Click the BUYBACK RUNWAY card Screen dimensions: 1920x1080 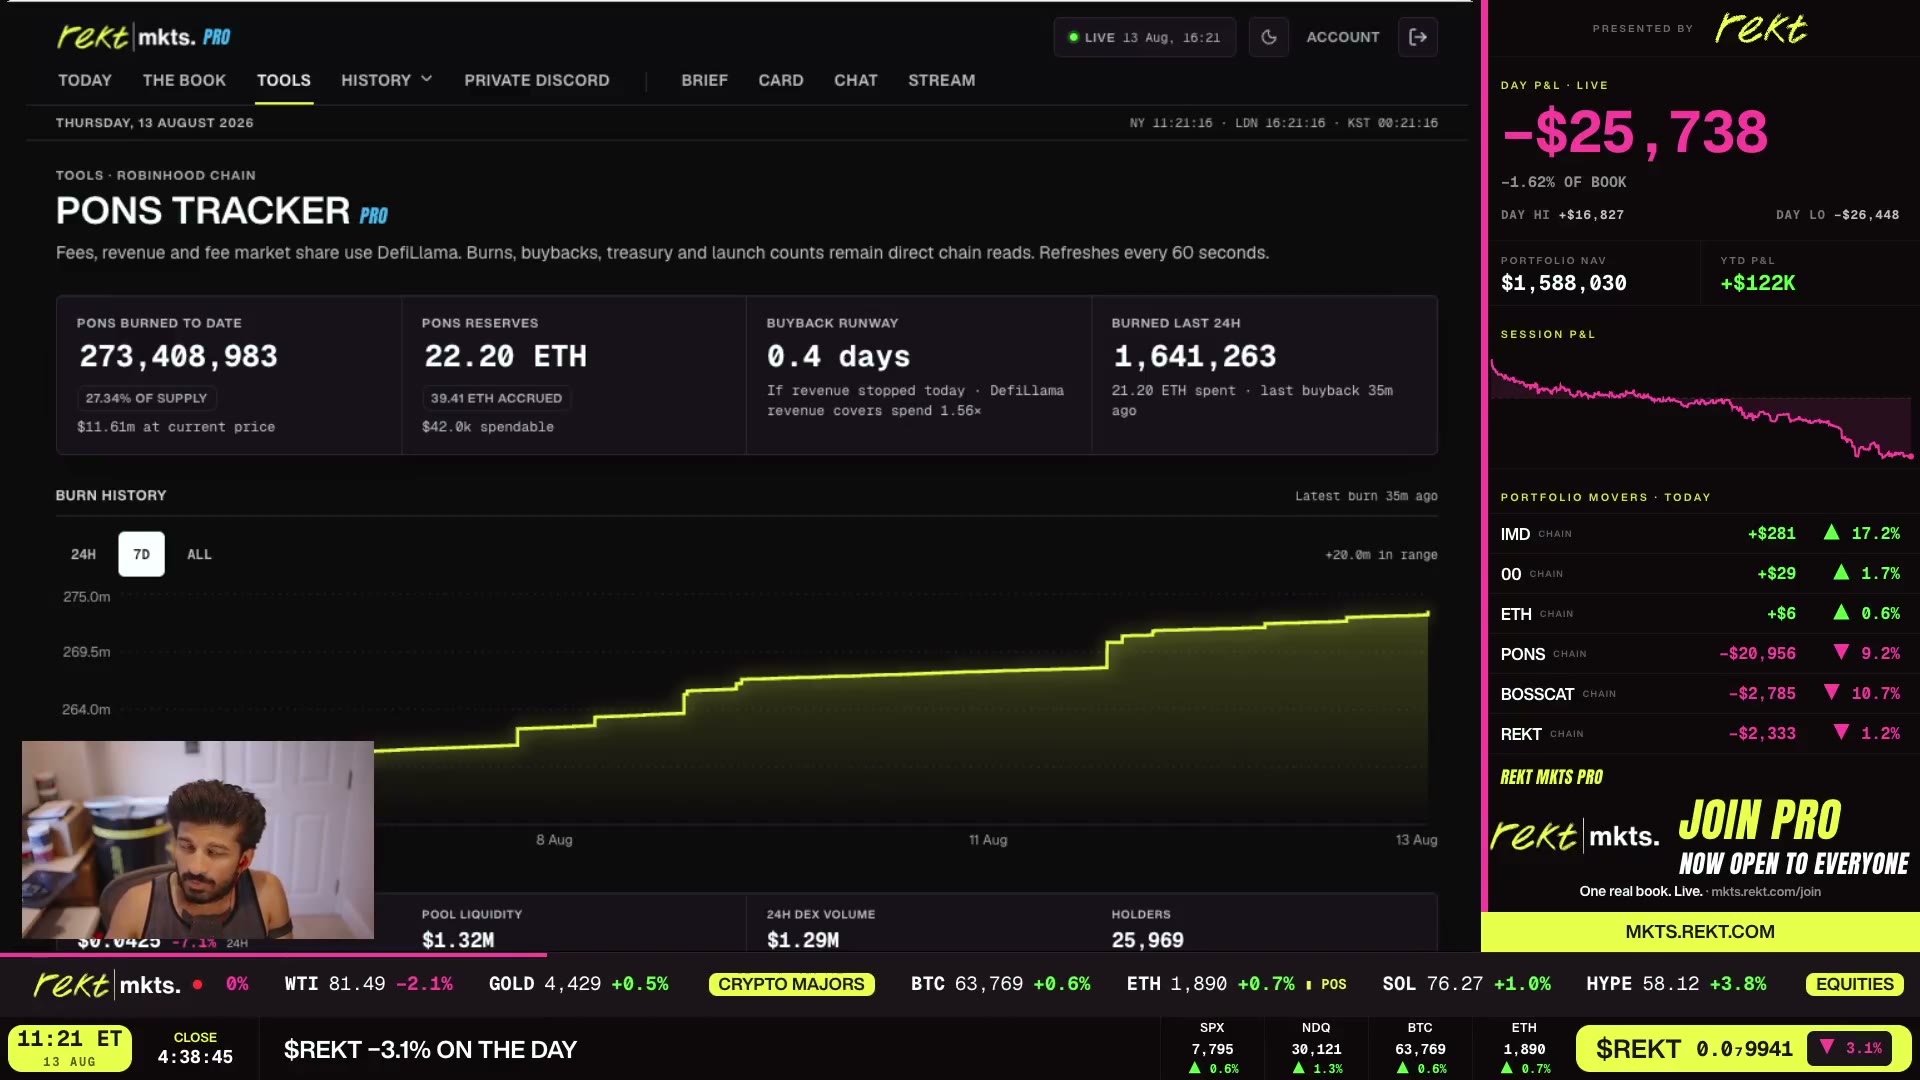[919, 376]
